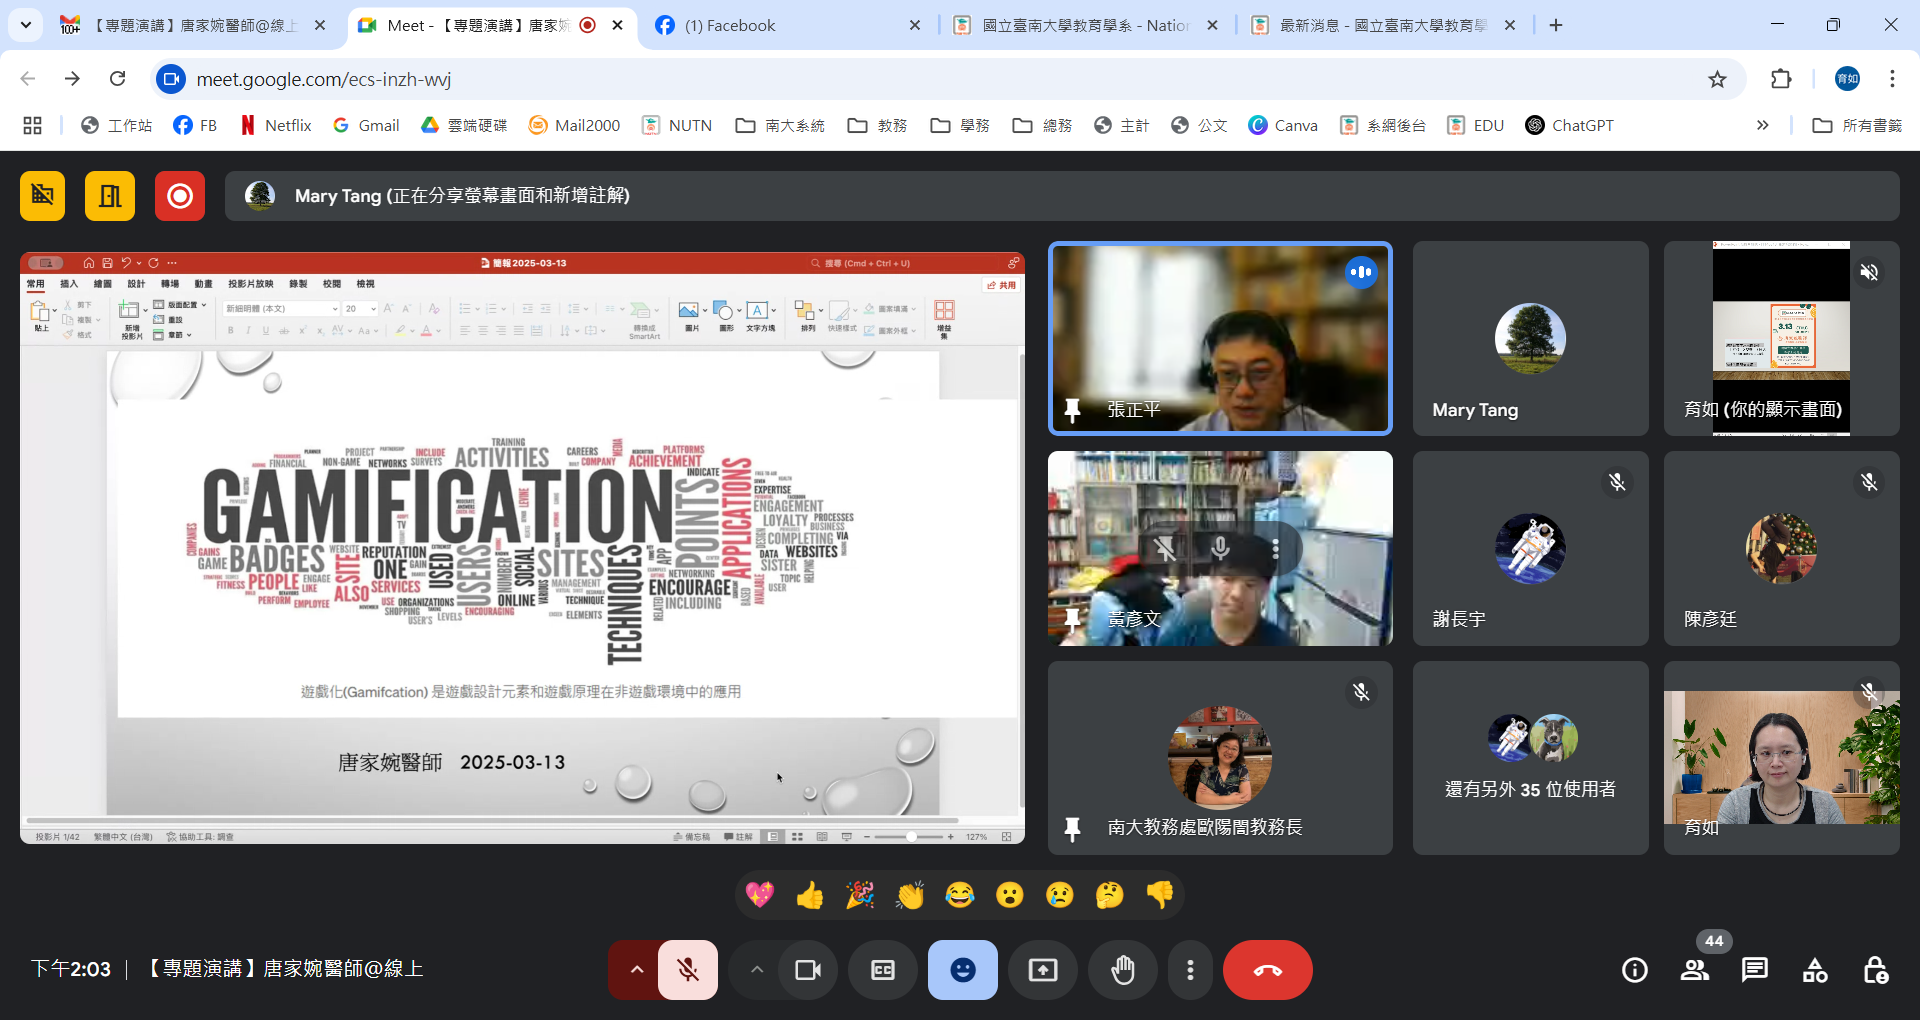Unmute your microphone
The width and height of the screenshot is (1920, 1020).
click(x=687, y=969)
